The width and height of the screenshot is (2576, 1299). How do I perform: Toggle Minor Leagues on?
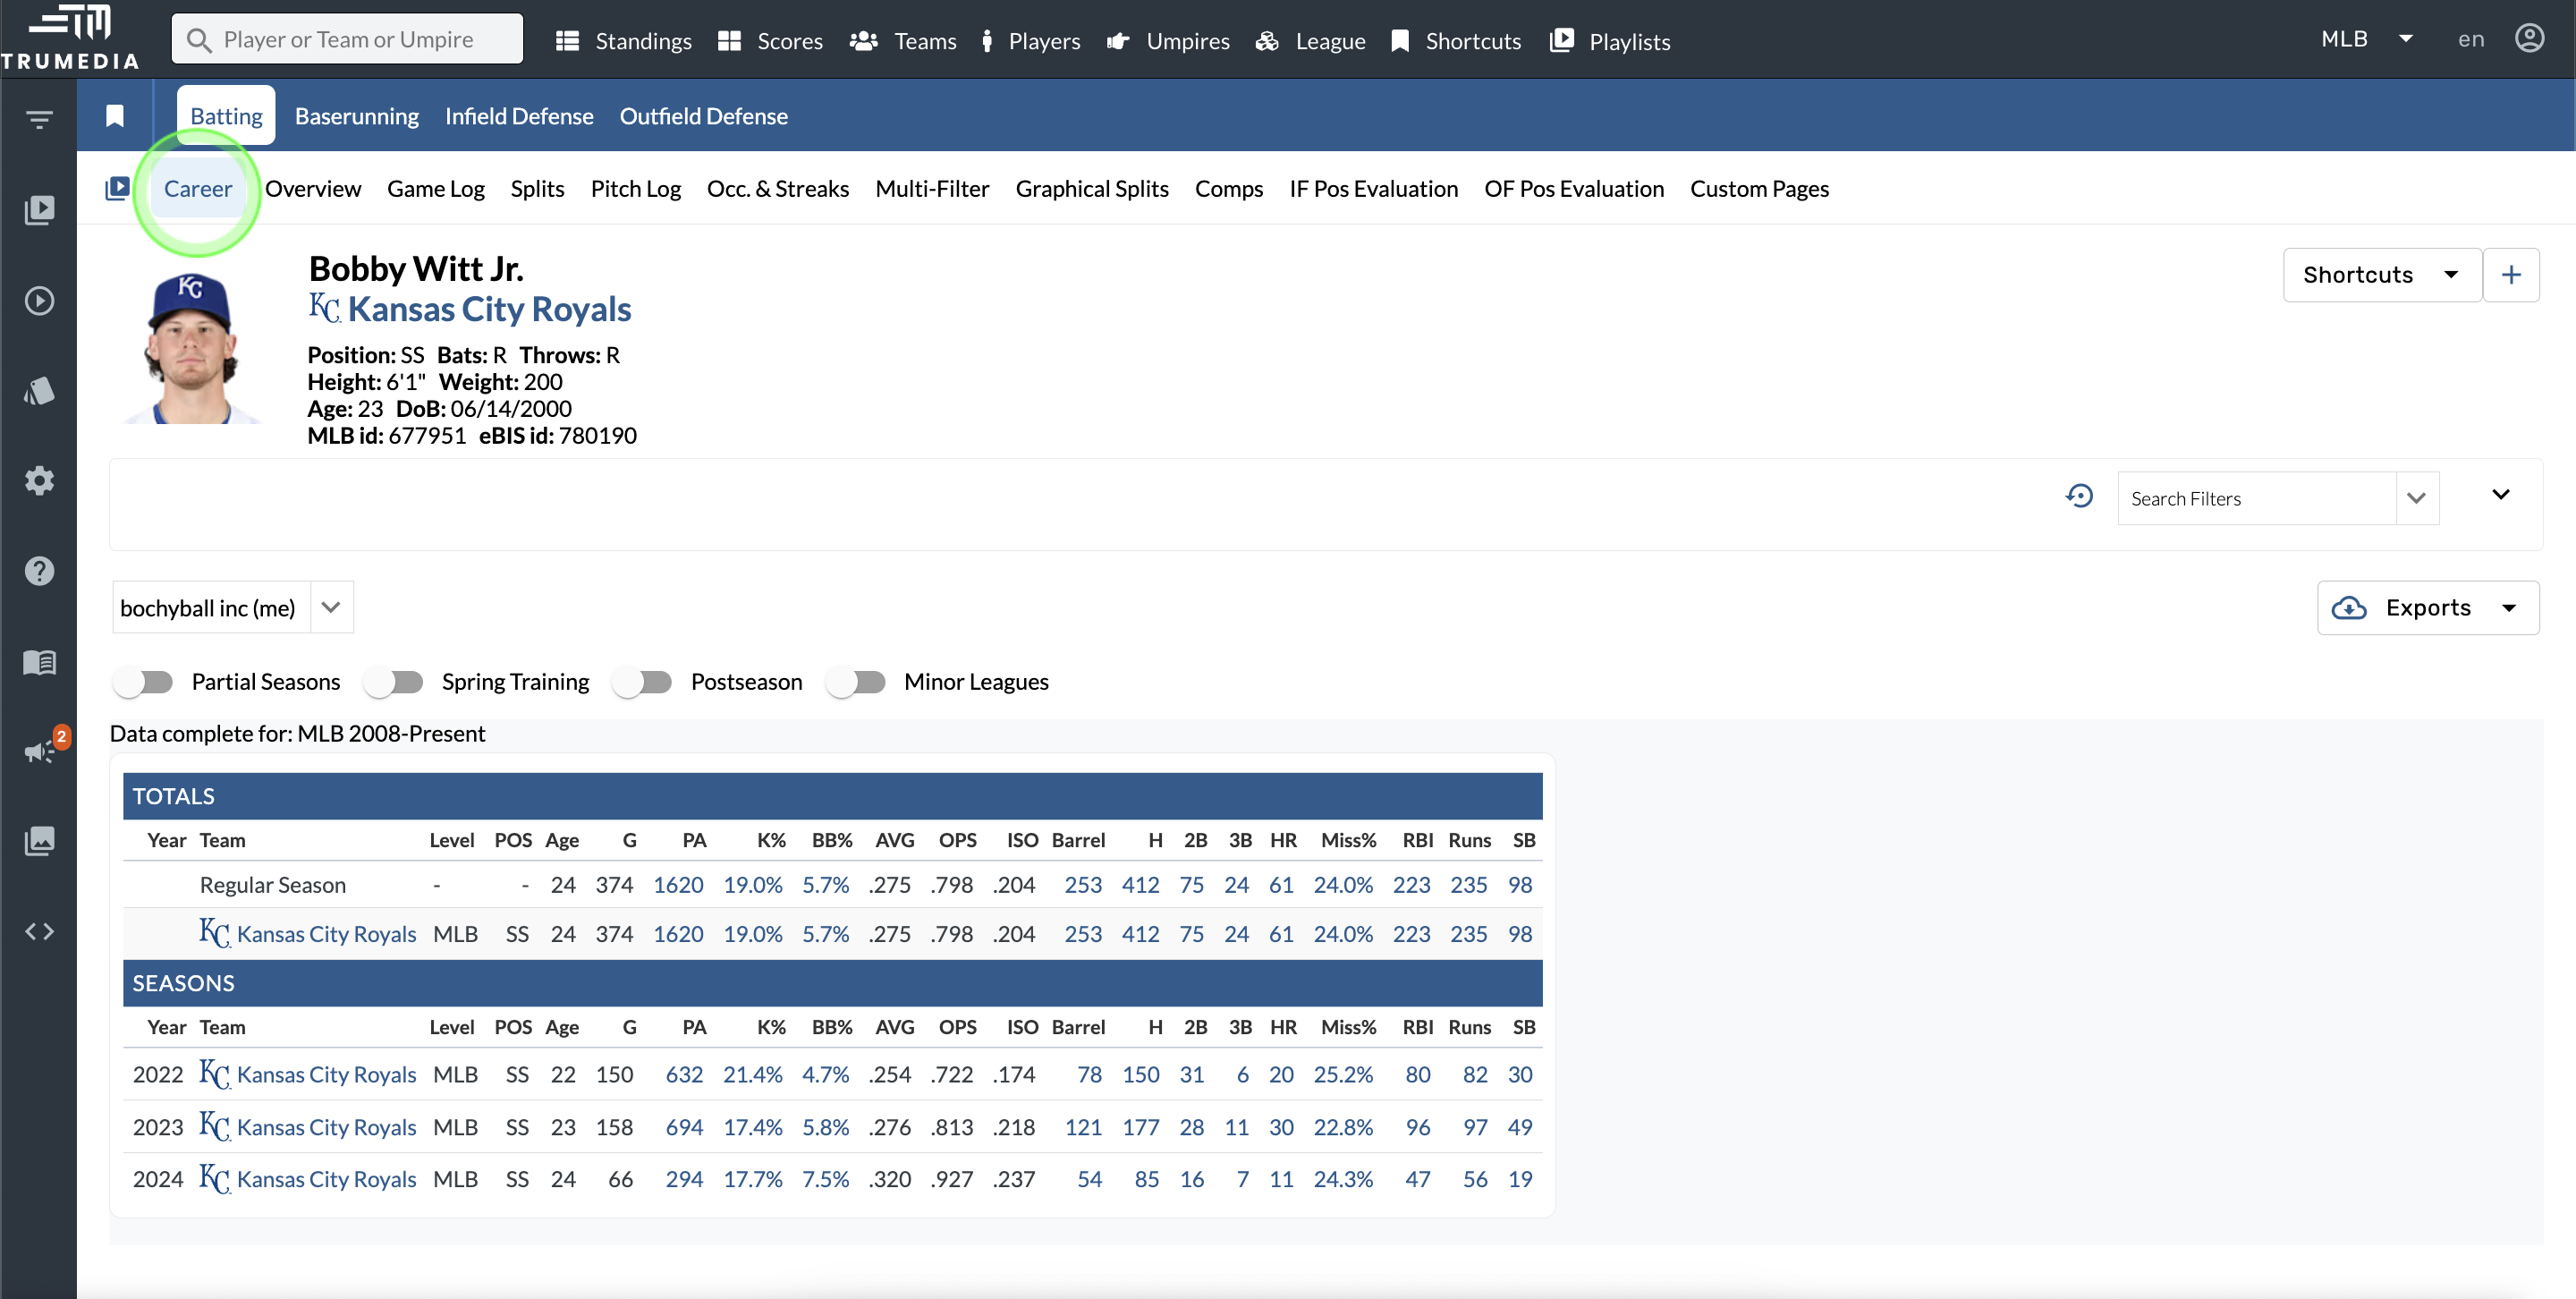click(856, 682)
